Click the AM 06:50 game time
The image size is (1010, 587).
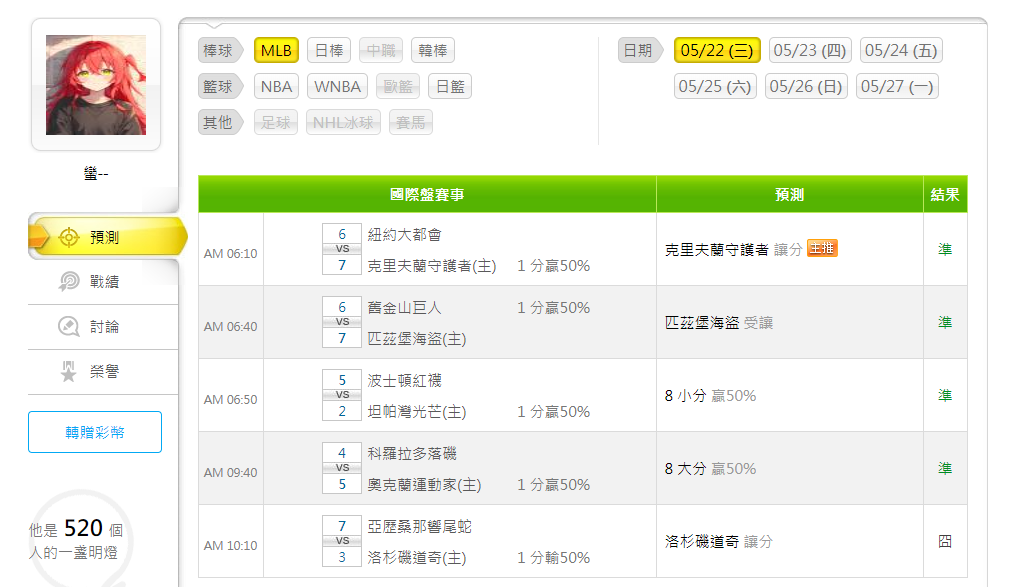point(231,399)
